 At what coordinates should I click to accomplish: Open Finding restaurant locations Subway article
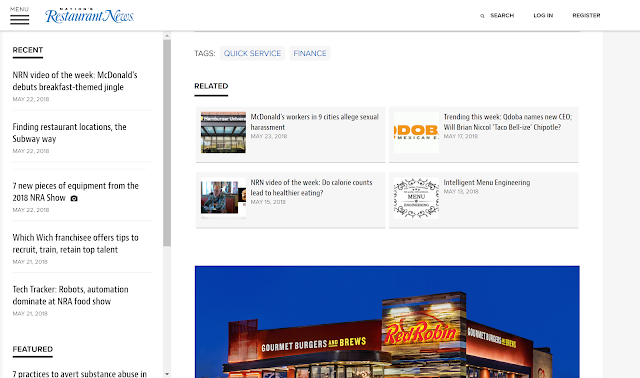(69, 133)
